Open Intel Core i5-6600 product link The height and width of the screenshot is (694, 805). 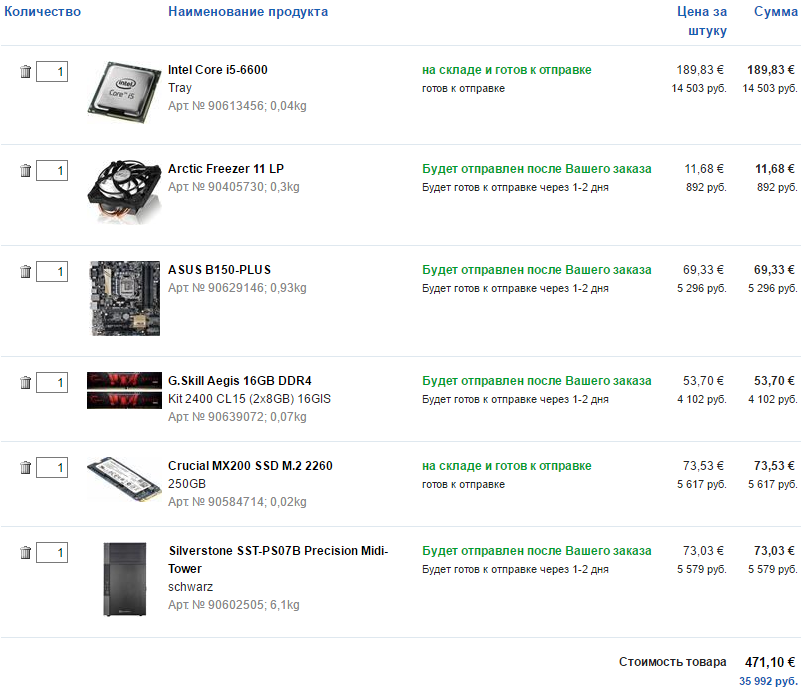pyautogui.click(x=218, y=70)
